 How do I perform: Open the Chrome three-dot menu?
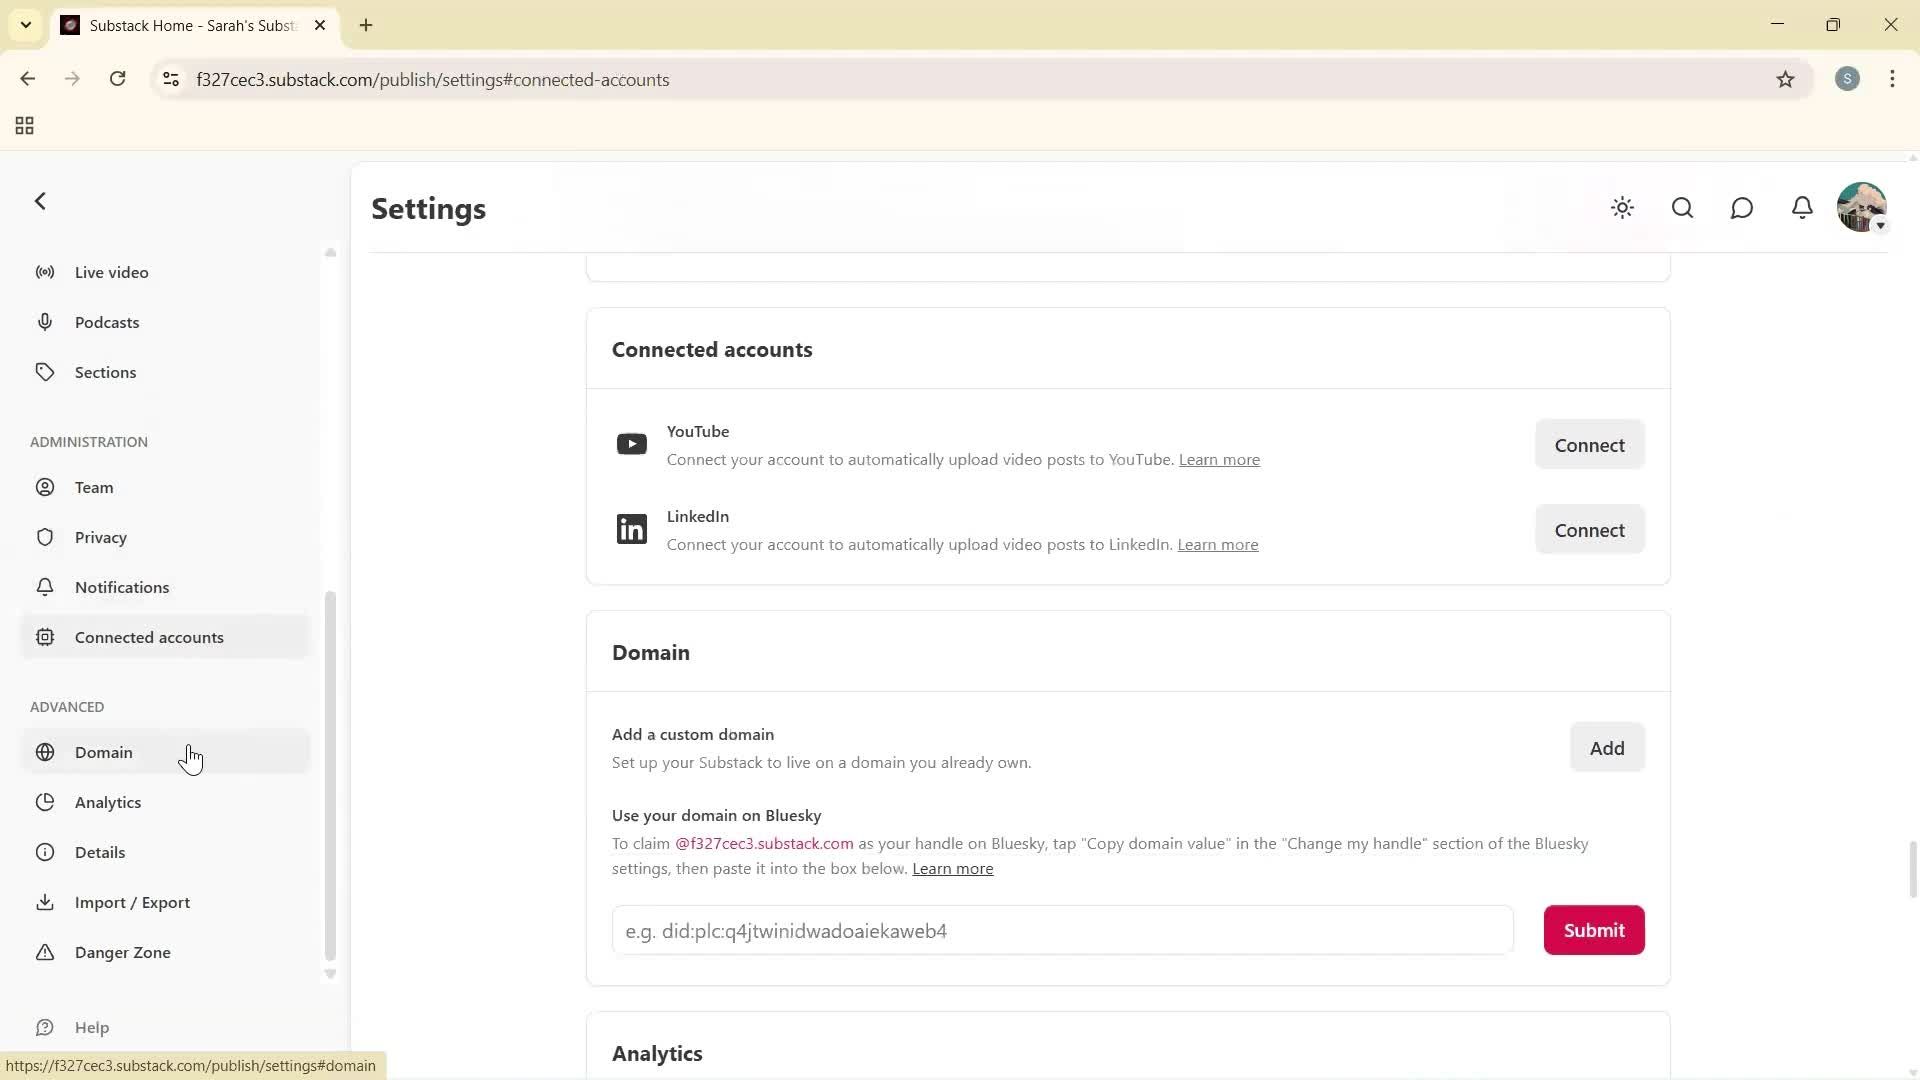click(x=1892, y=79)
